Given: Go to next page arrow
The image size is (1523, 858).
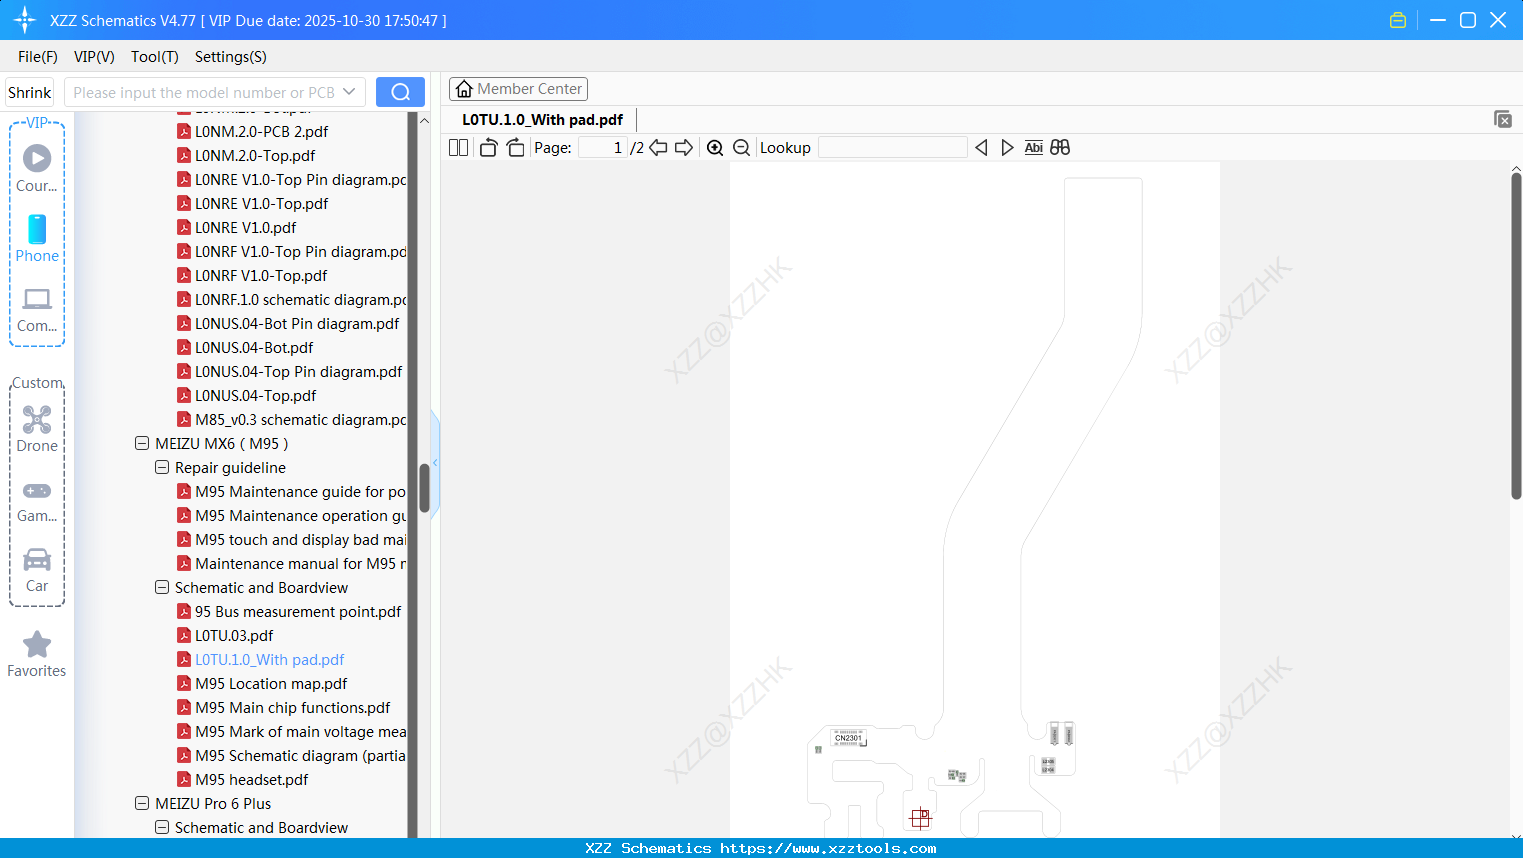Looking at the screenshot, I should click(684, 148).
